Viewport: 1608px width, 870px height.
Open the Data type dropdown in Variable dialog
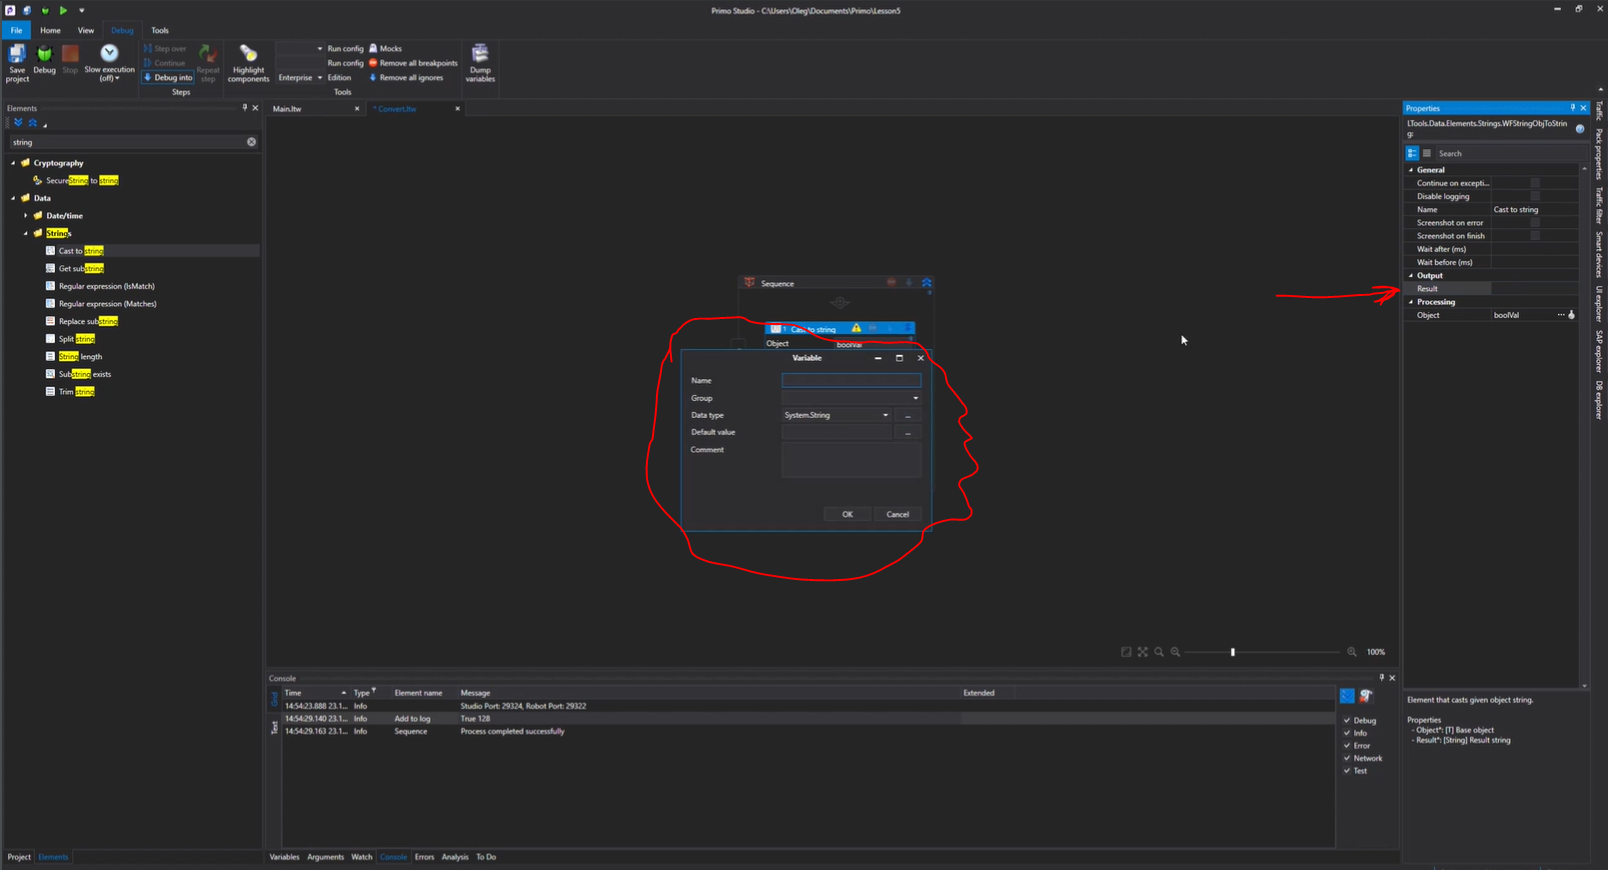coord(885,415)
